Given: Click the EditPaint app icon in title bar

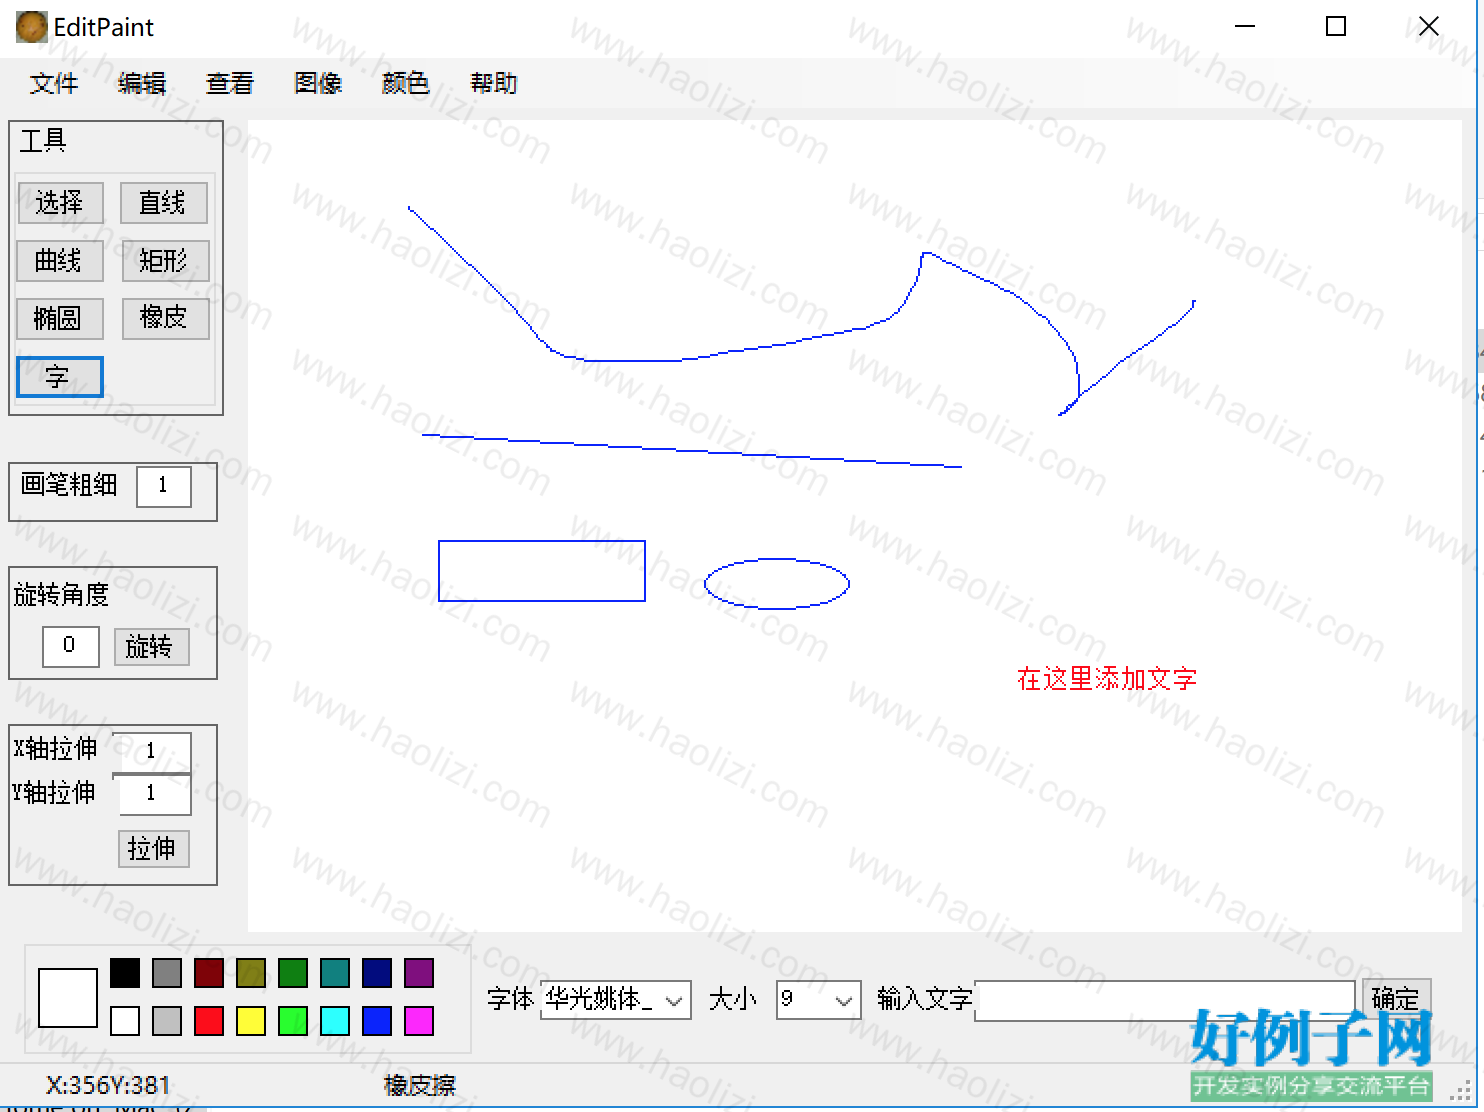Looking at the screenshot, I should pos(32,27).
